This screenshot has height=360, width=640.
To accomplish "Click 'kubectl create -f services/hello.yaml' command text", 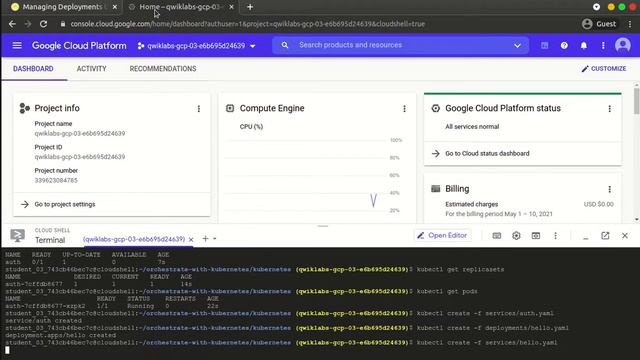I will [487, 342].
